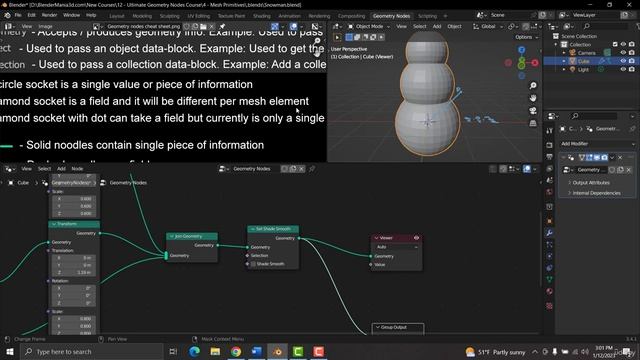Toggle the Viewer node eye icon
The width and height of the screenshot is (640, 360).
tap(416, 238)
